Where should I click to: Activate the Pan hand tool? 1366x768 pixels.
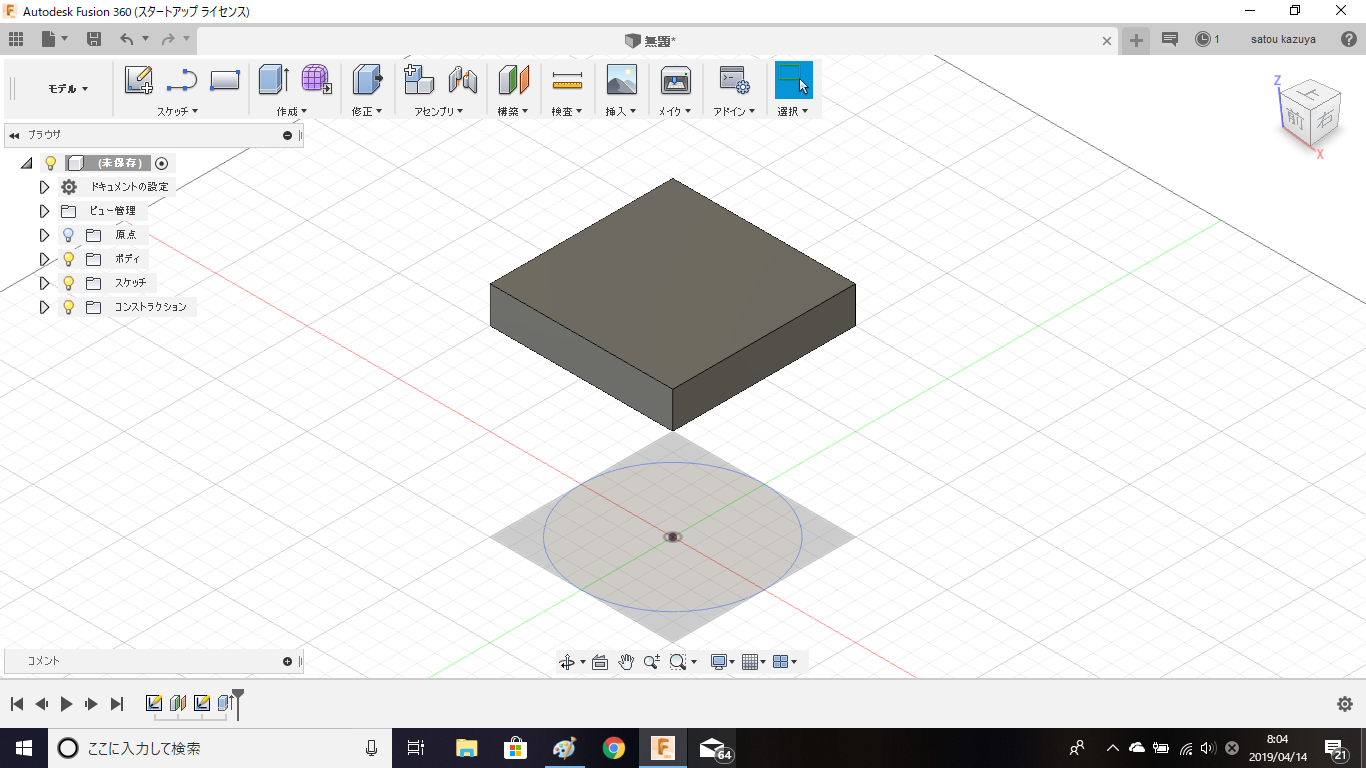(x=626, y=661)
